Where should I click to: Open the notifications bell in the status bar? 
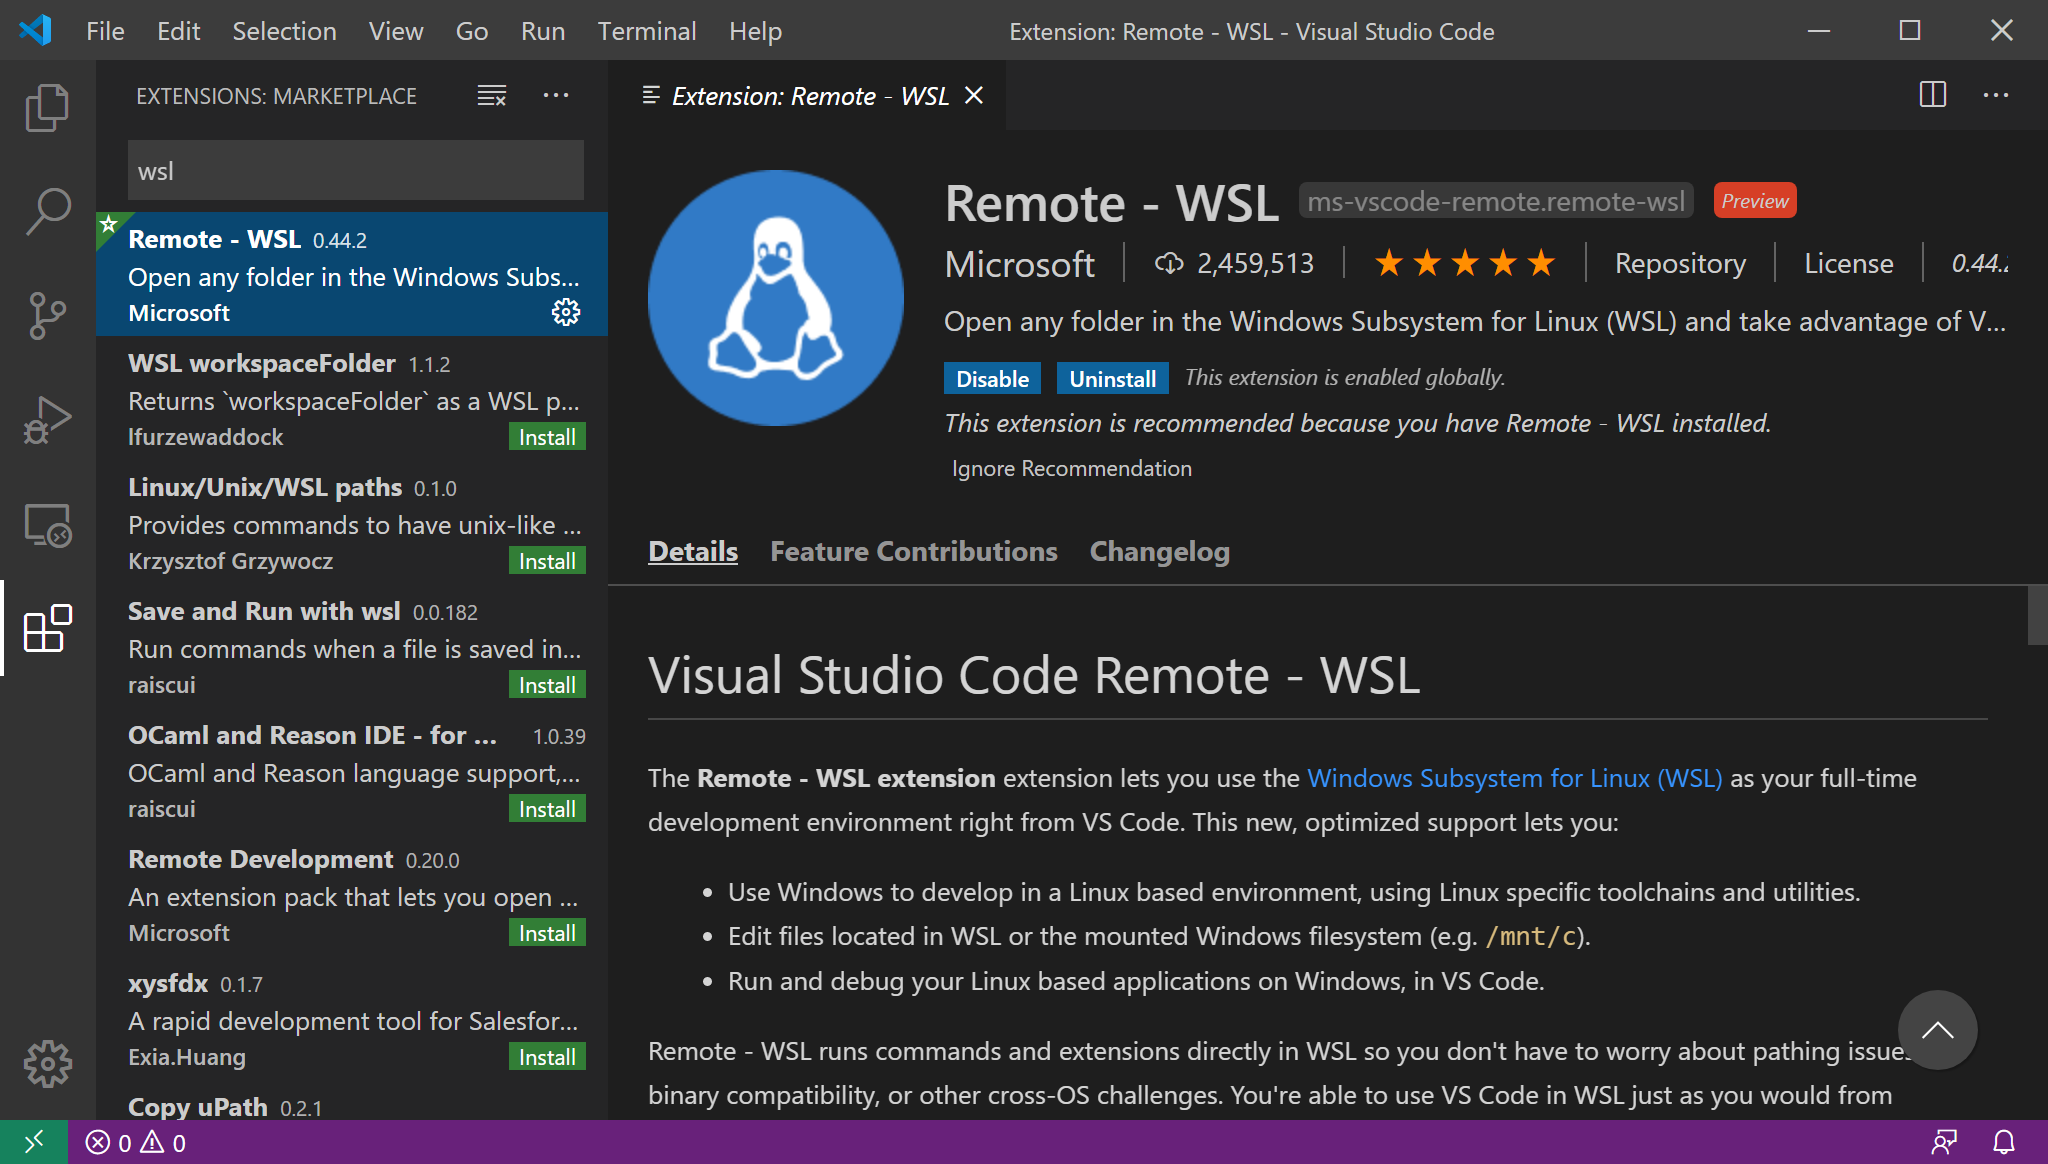[2003, 1142]
